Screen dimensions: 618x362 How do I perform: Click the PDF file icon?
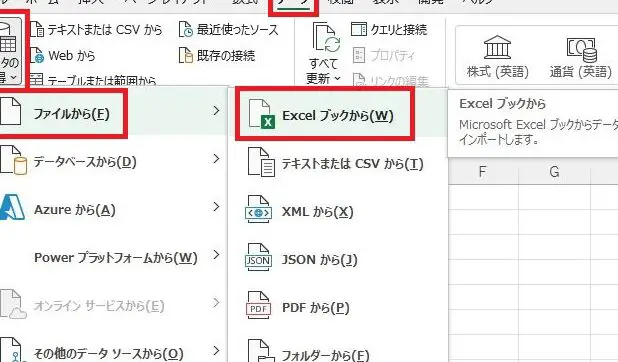pyautogui.click(x=259, y=306)
